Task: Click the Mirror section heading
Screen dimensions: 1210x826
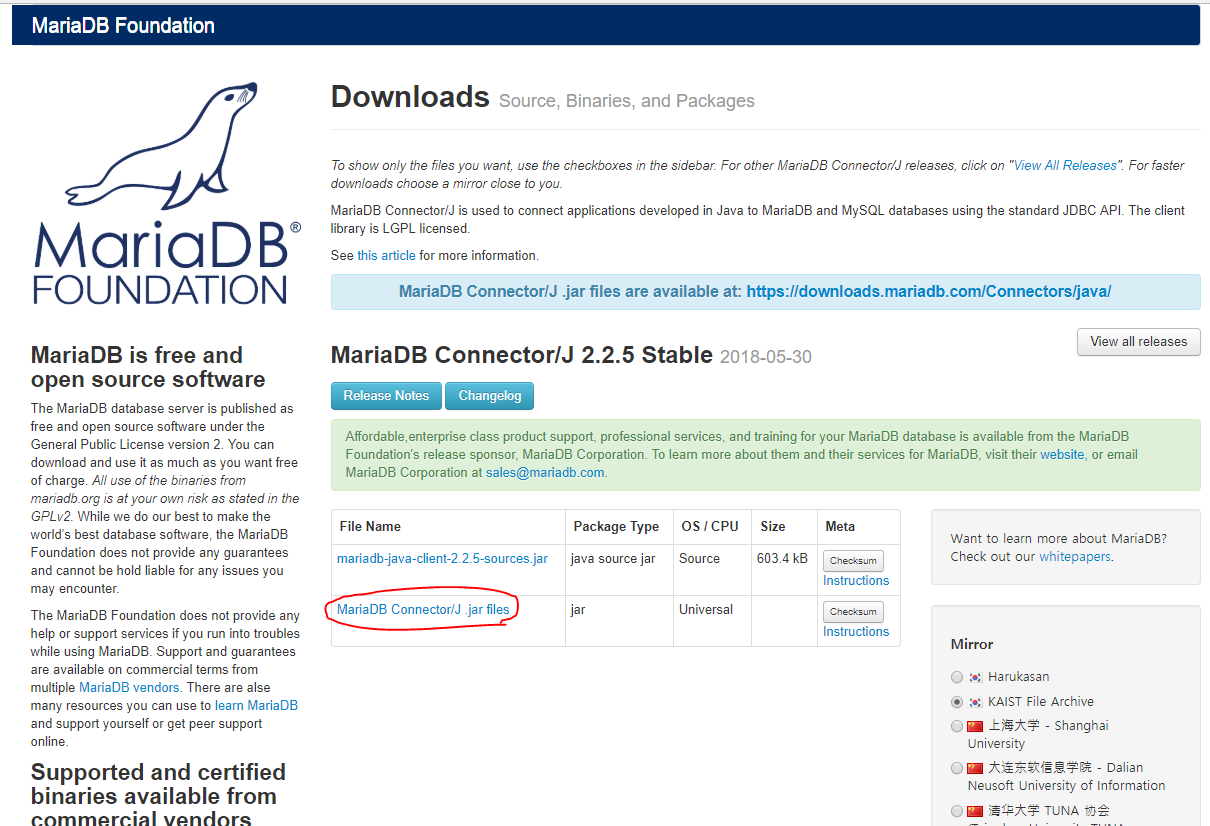Action: point(972,645)
